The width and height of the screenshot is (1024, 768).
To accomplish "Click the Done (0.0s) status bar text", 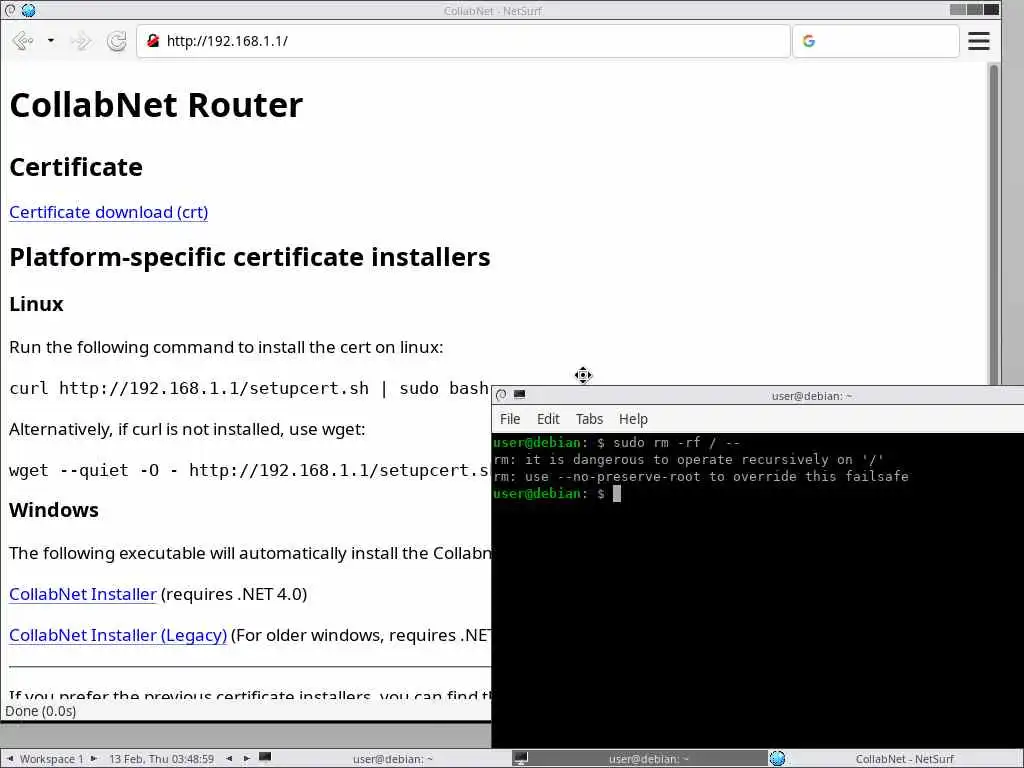I will click(x=40, y=711).
